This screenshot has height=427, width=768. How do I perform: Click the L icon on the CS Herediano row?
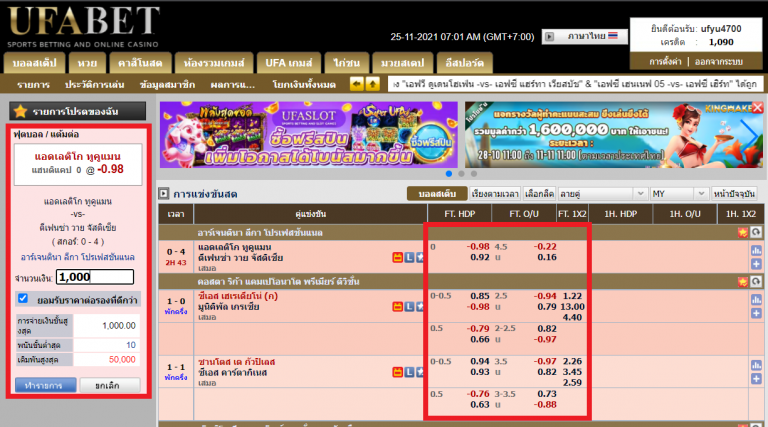click(409, 307)
